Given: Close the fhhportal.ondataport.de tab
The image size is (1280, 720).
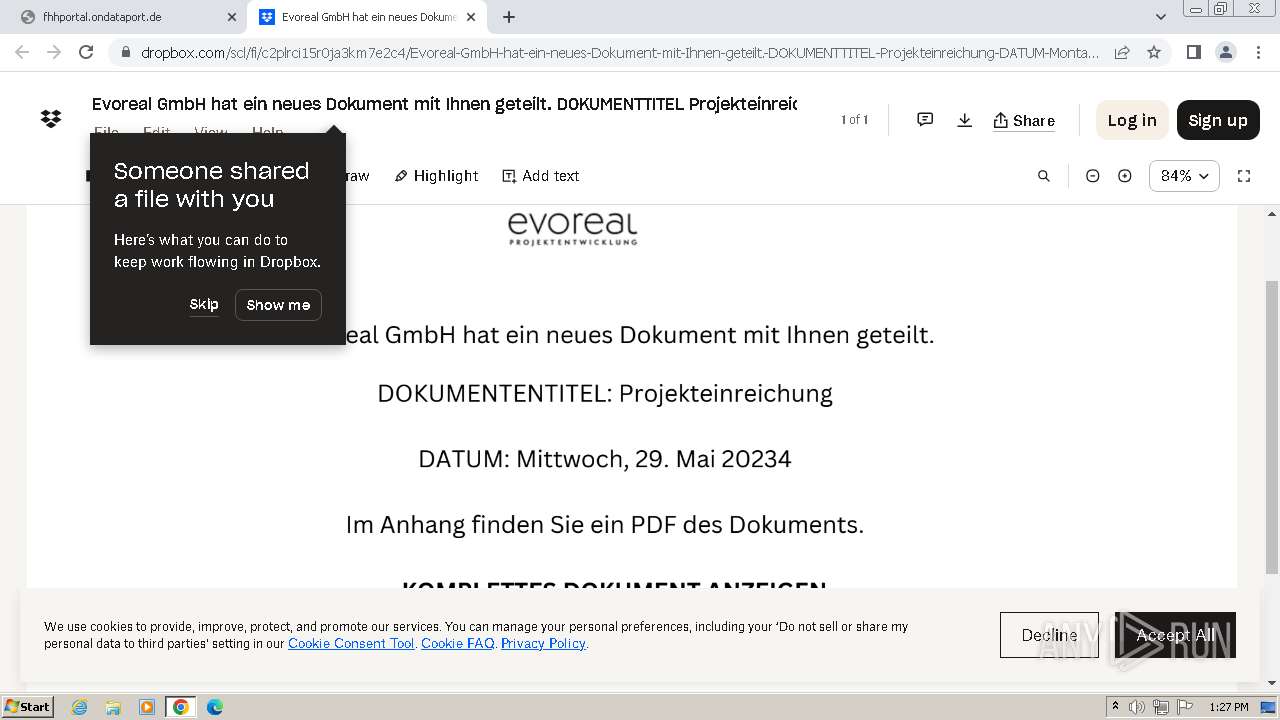Looking at the screenshot, I should pos(232,17).
